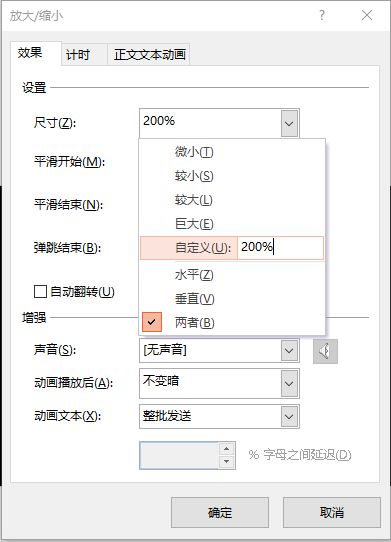Confirm with the 确定 button
The image size is (391, 542).
tap(220, 512)
